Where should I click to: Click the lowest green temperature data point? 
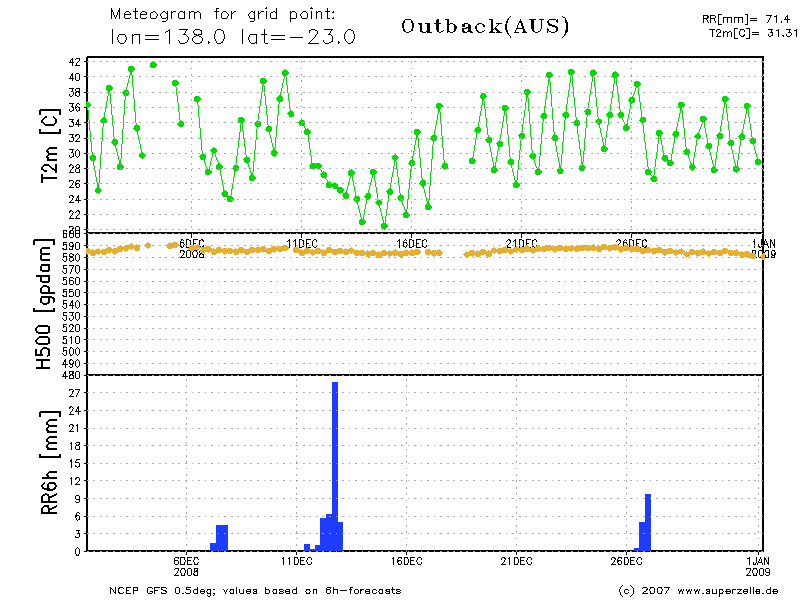[384, 226]
